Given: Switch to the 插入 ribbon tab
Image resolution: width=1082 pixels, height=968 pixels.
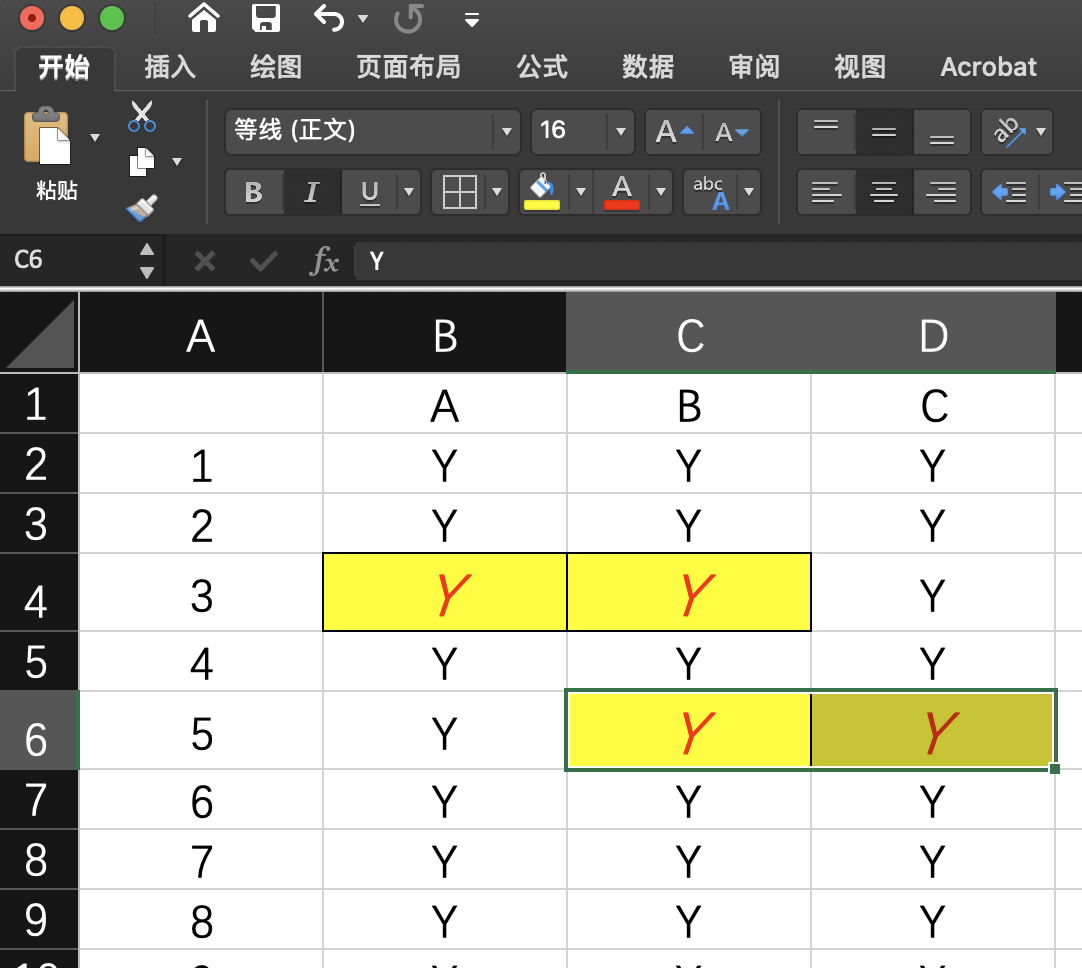Looking at the screenshot, I should click(x=168, y=67).
